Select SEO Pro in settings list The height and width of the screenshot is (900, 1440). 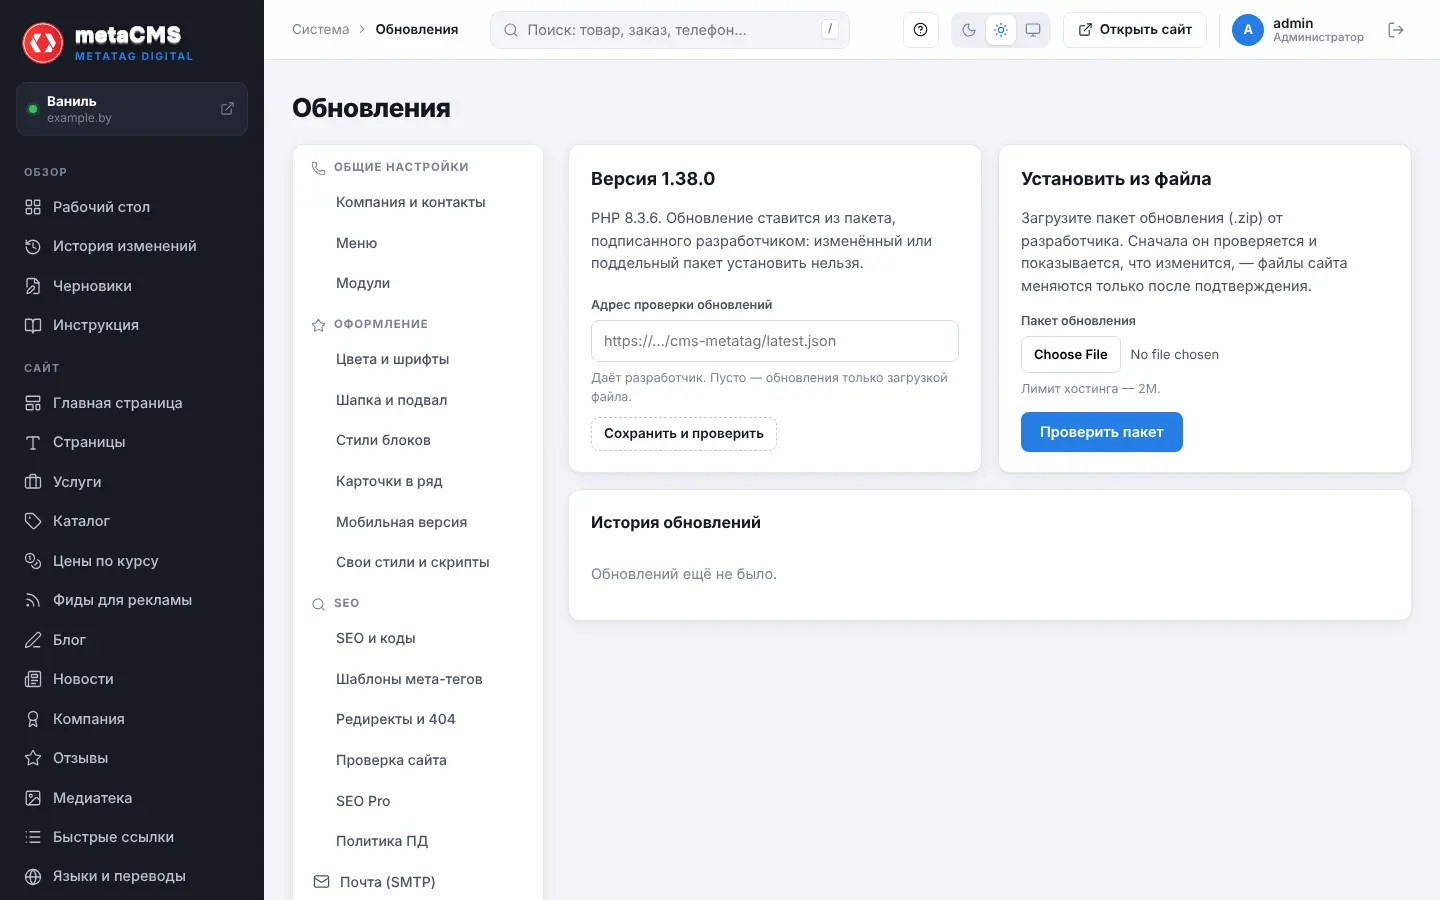(x=418, y=801)
